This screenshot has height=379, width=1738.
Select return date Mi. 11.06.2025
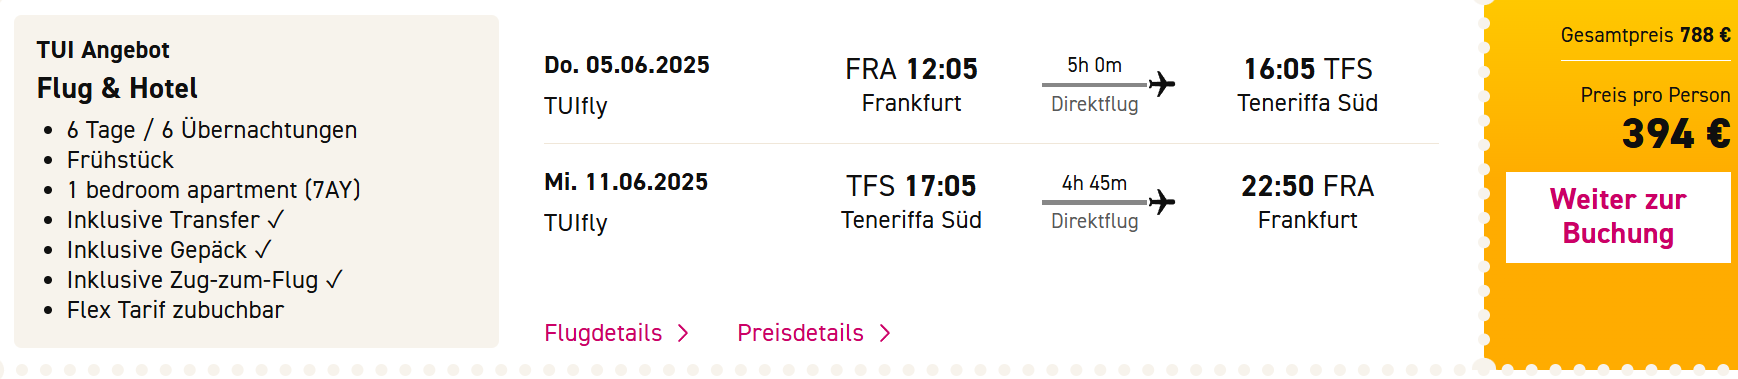pyautogui.click(x=626, y=182)
